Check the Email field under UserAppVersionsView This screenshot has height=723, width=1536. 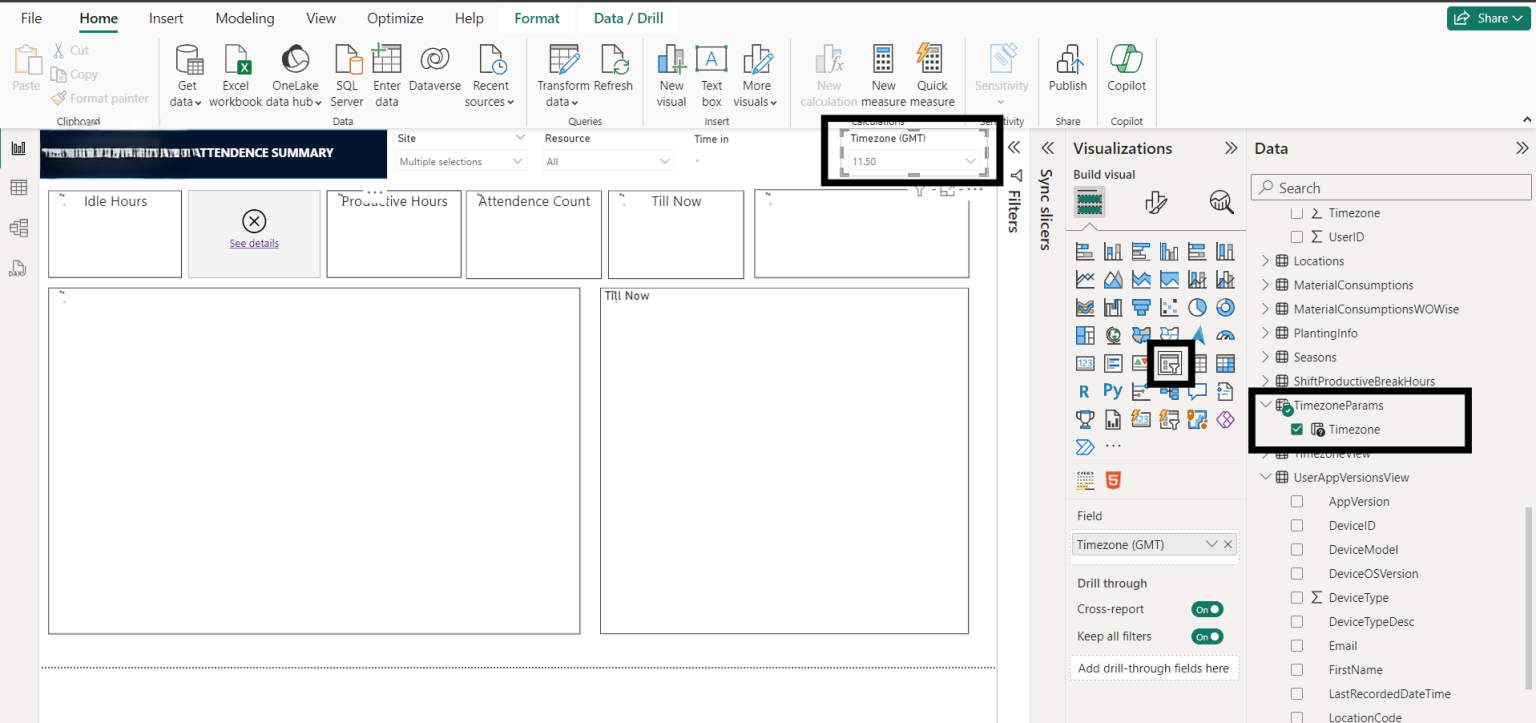pyautogui.click(x=1297, y=645)
